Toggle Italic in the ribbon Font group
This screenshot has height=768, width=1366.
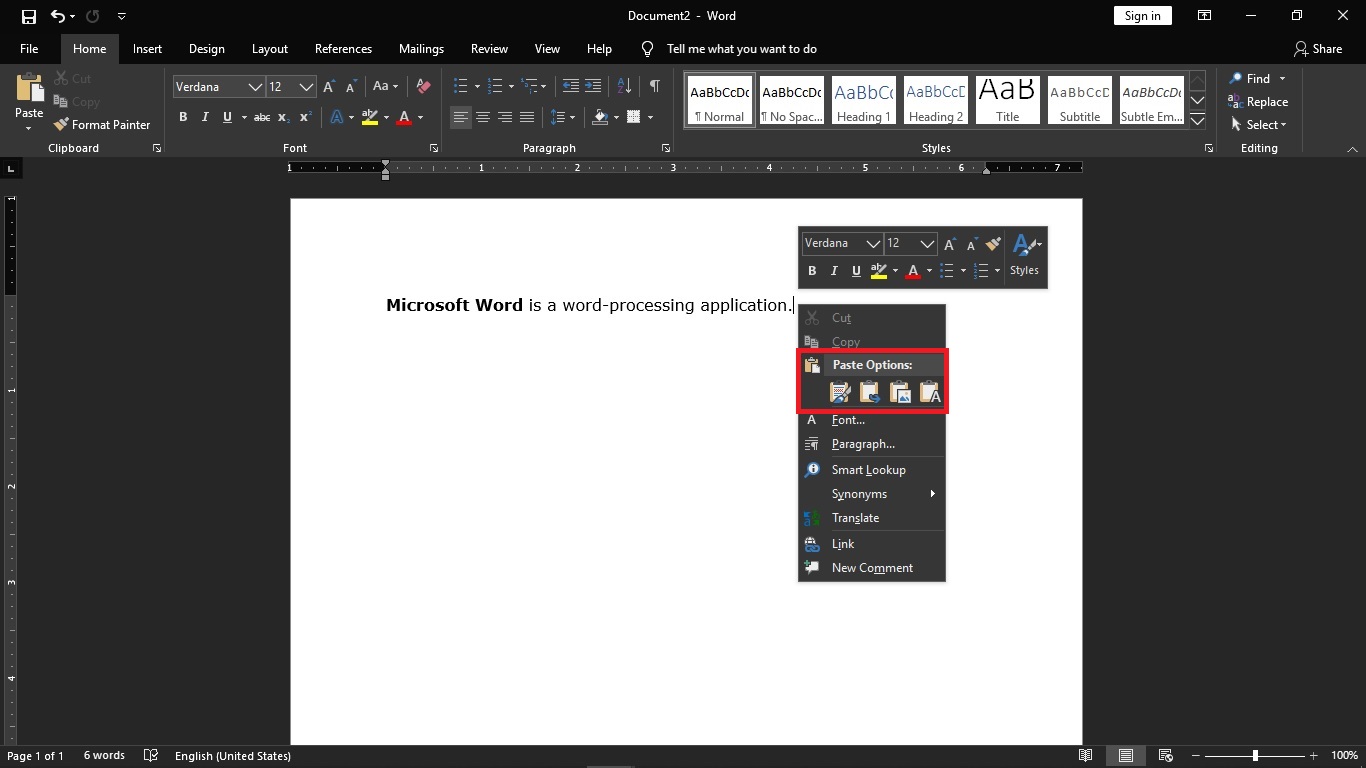coord(205,117)
